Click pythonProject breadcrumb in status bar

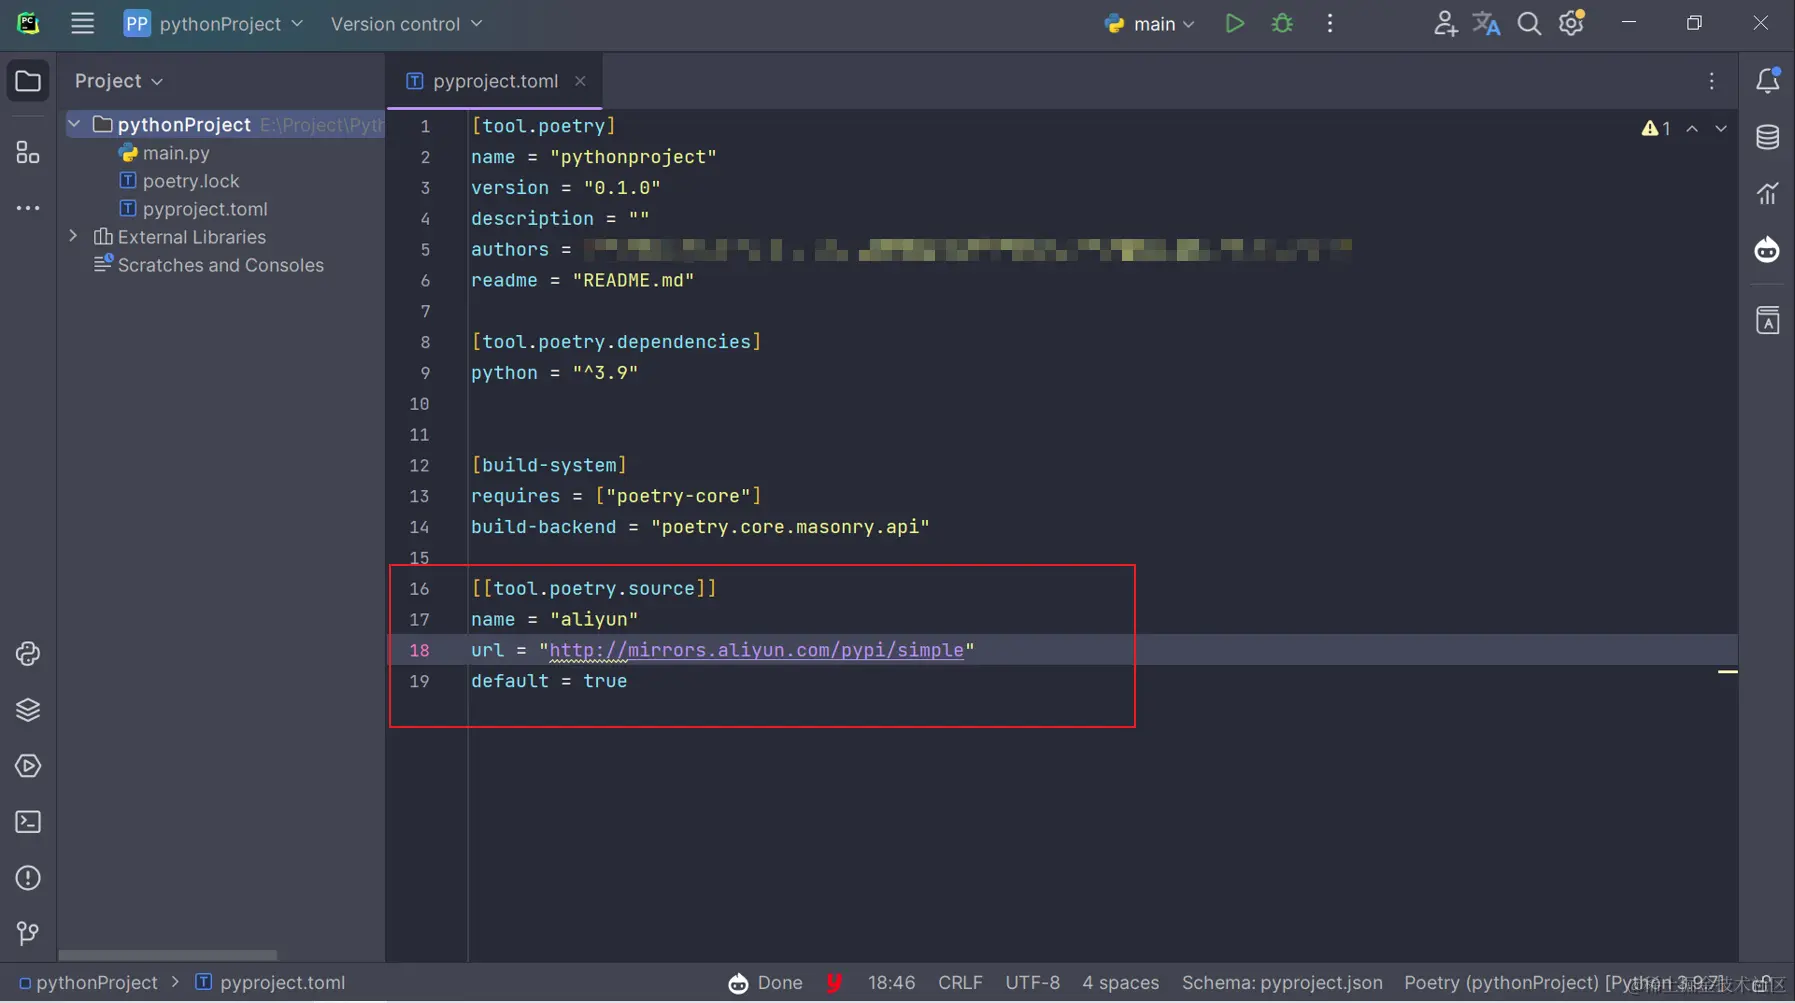(88, 983)
